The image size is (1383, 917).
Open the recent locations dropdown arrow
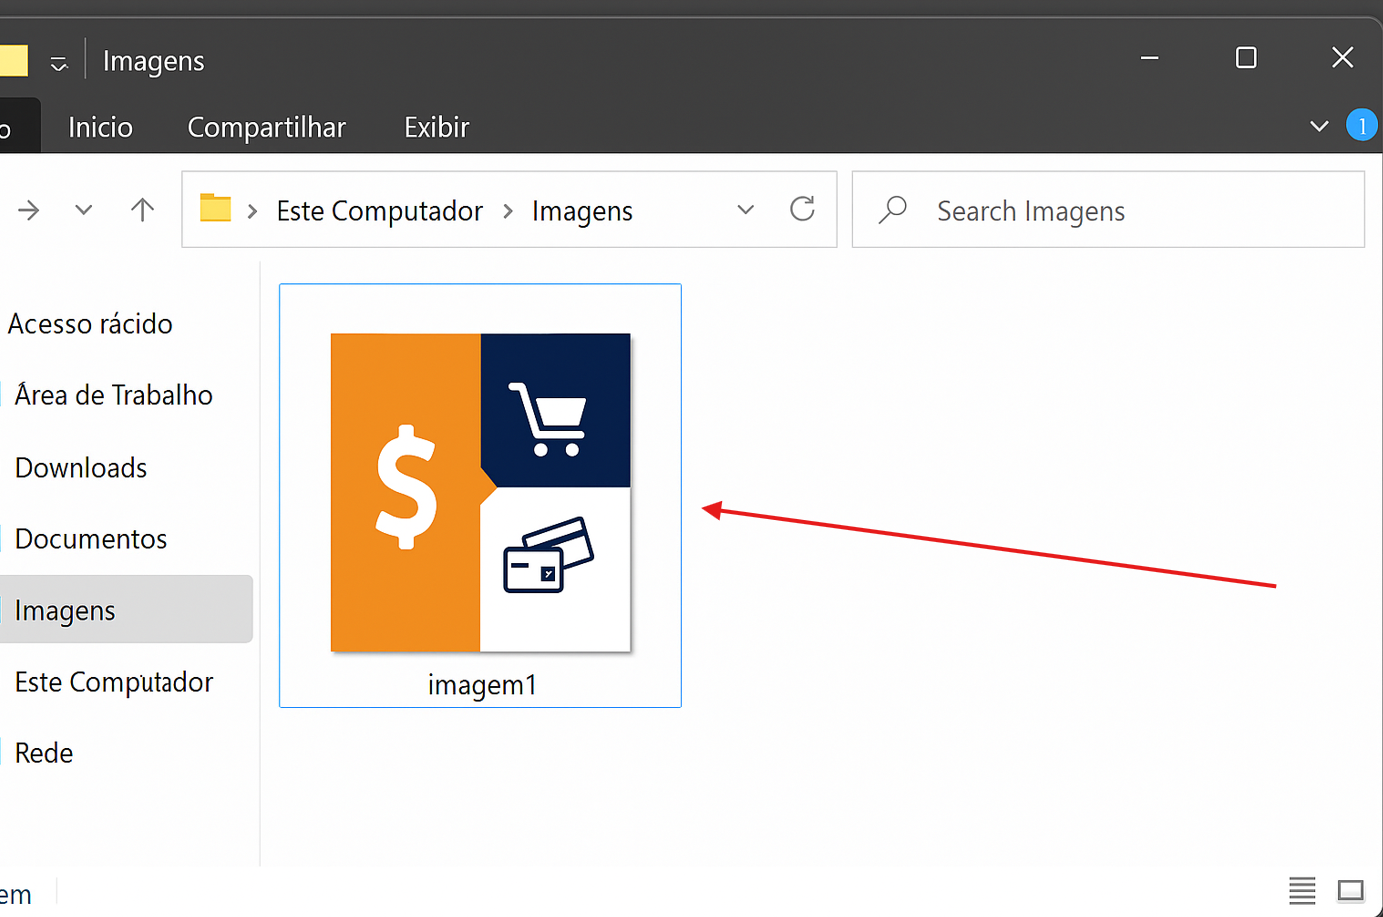point(84,210)
